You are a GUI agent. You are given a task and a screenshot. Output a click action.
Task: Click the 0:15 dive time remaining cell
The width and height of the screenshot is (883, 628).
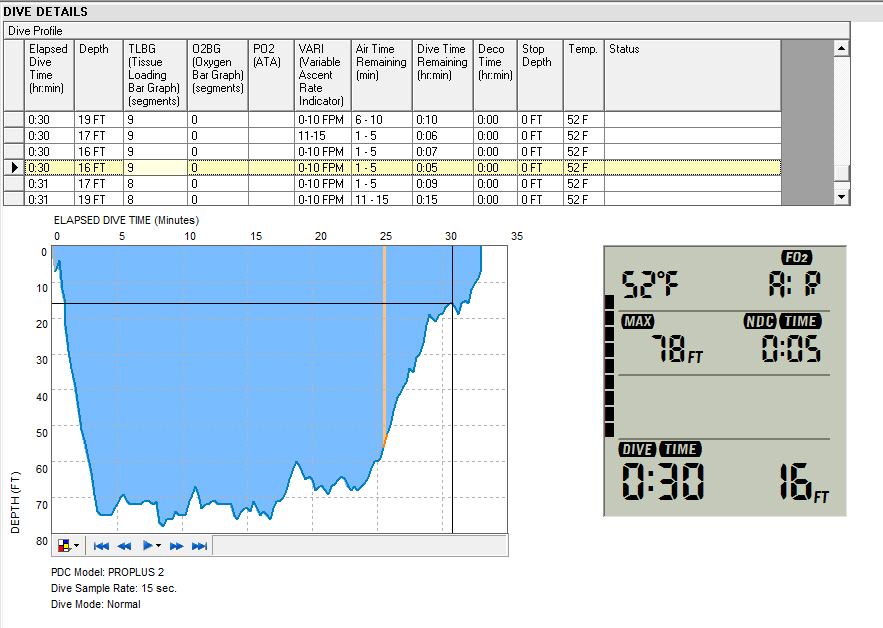coord(443,199)
